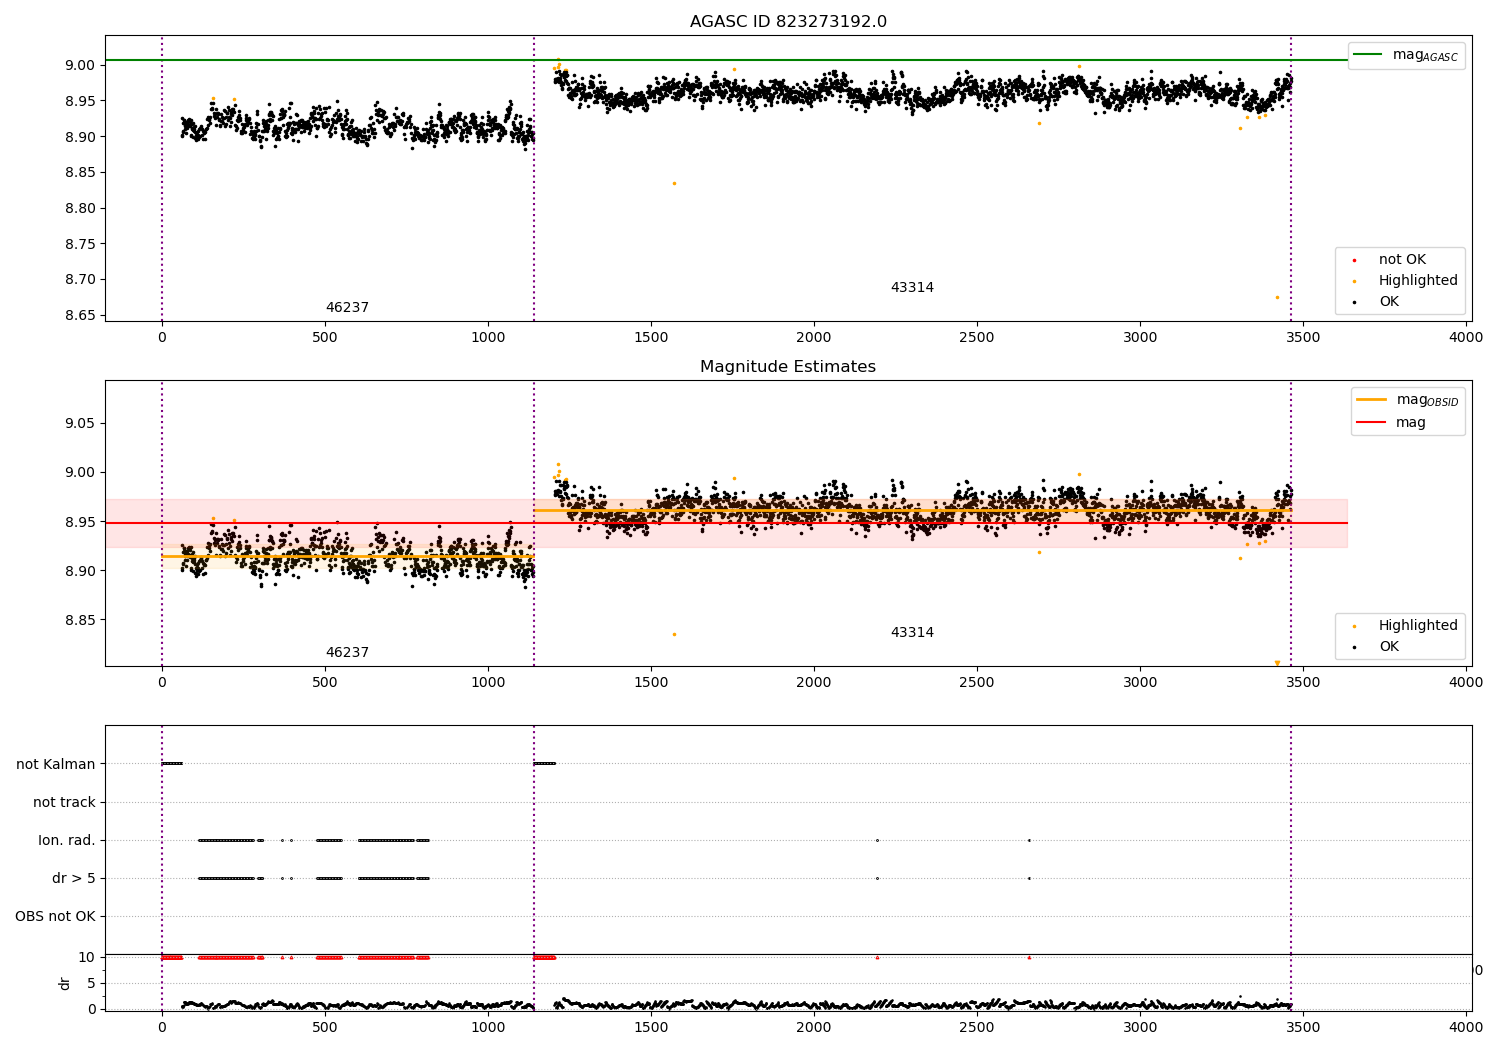Click y-axis tick 8.70 in top plot

tap(79, 280)
